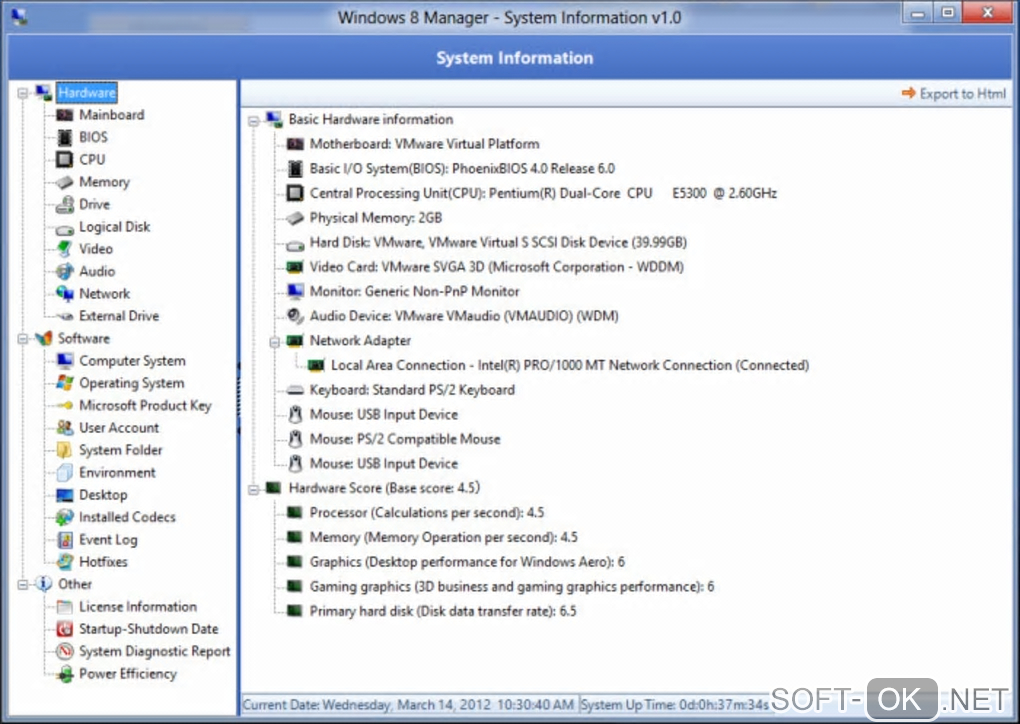Collapse the Network Adapter node
The height and width of the screenshot is (724, 1020).
tap(275, 342)
